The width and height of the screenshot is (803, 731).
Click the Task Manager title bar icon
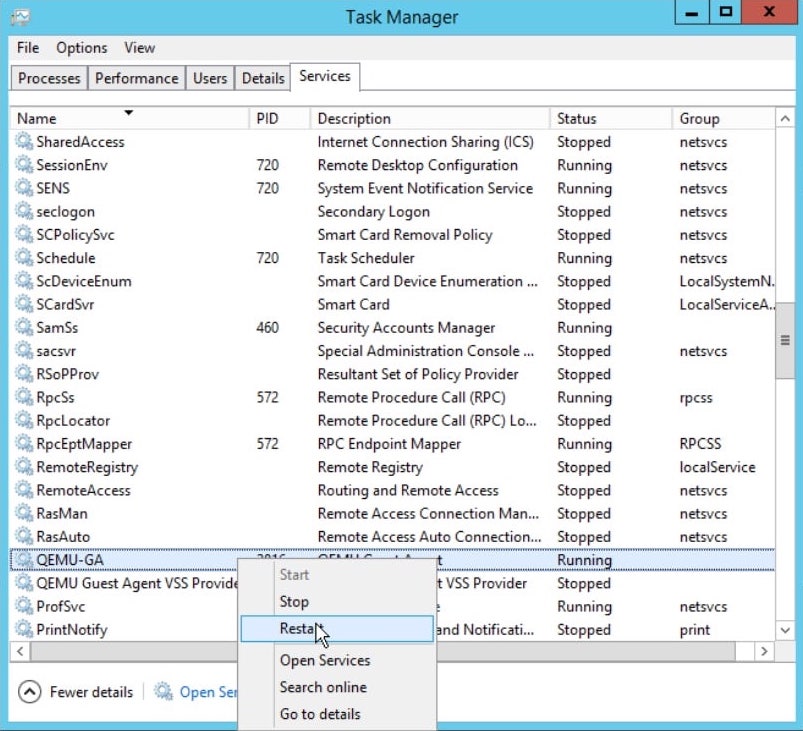pyautogui.click(x=20, y=17)
